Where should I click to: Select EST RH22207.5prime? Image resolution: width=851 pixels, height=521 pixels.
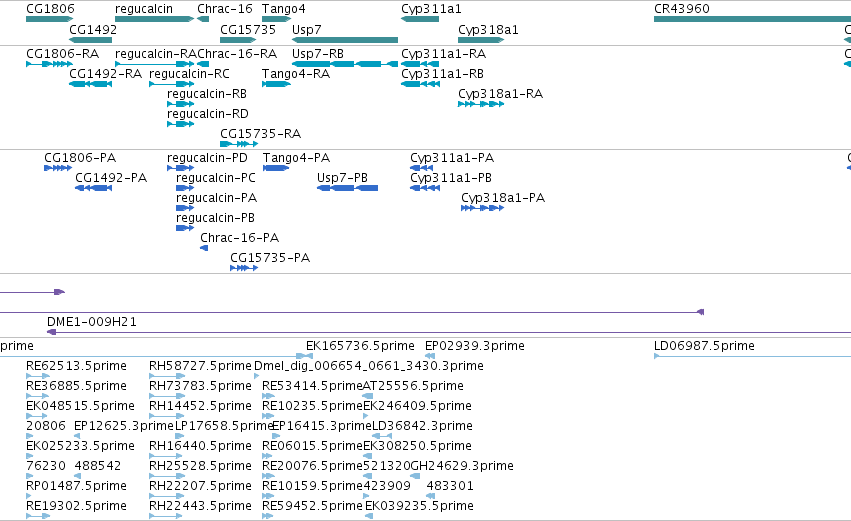tap(200, 486)
